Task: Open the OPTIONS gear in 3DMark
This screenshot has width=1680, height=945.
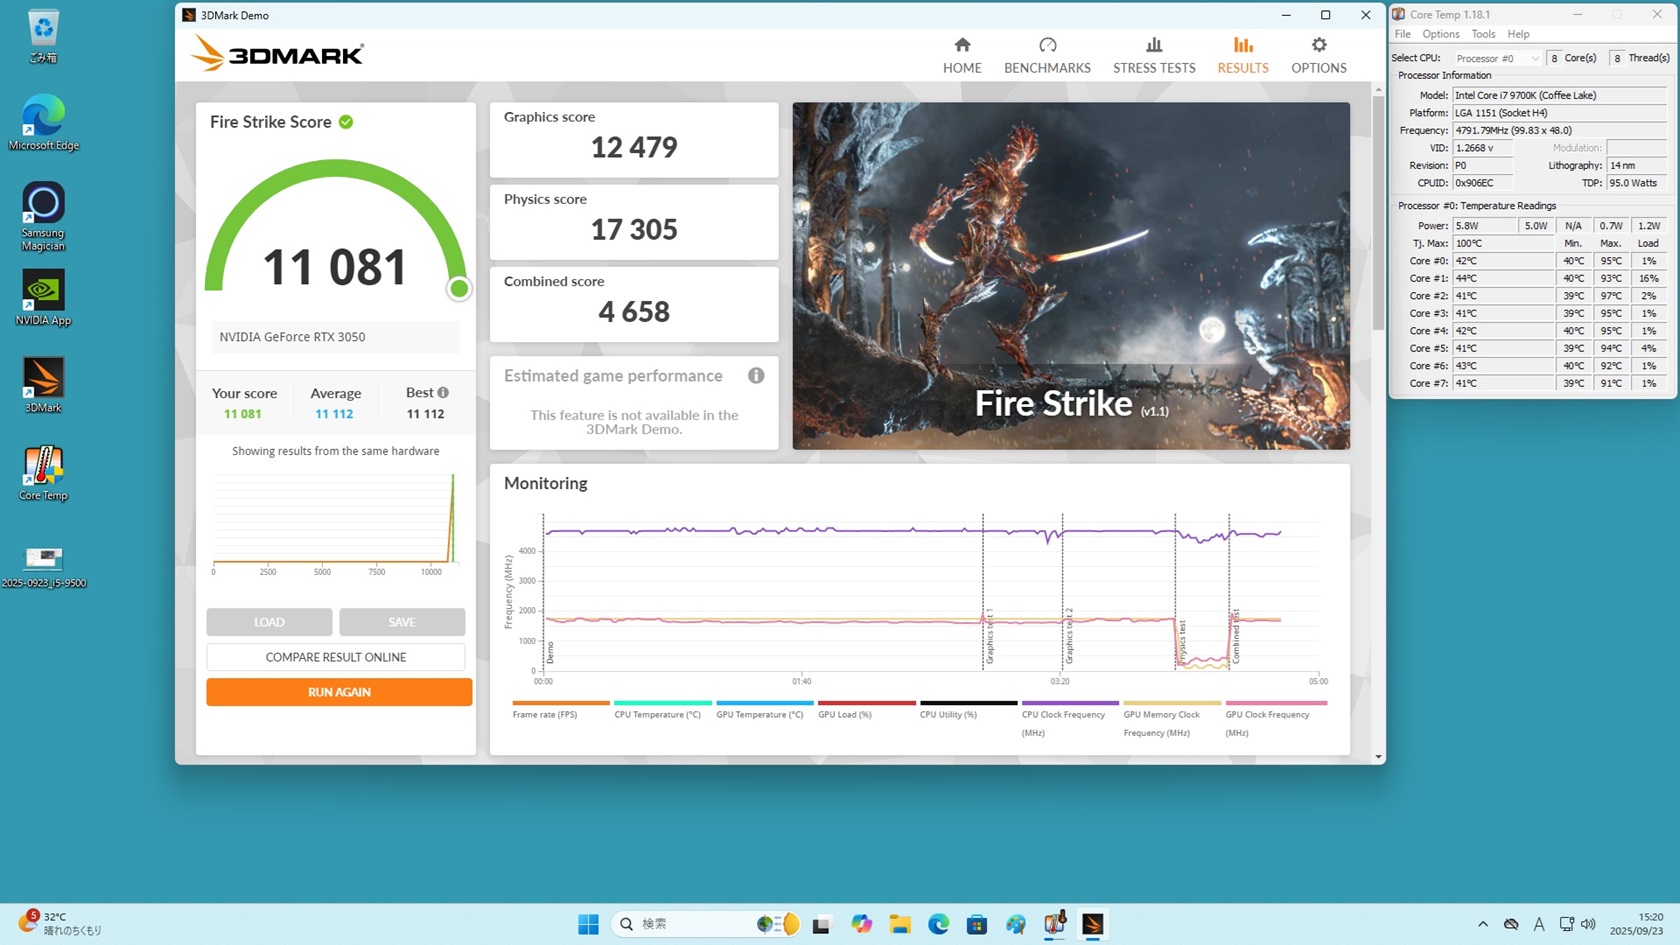Action: 1318,55
